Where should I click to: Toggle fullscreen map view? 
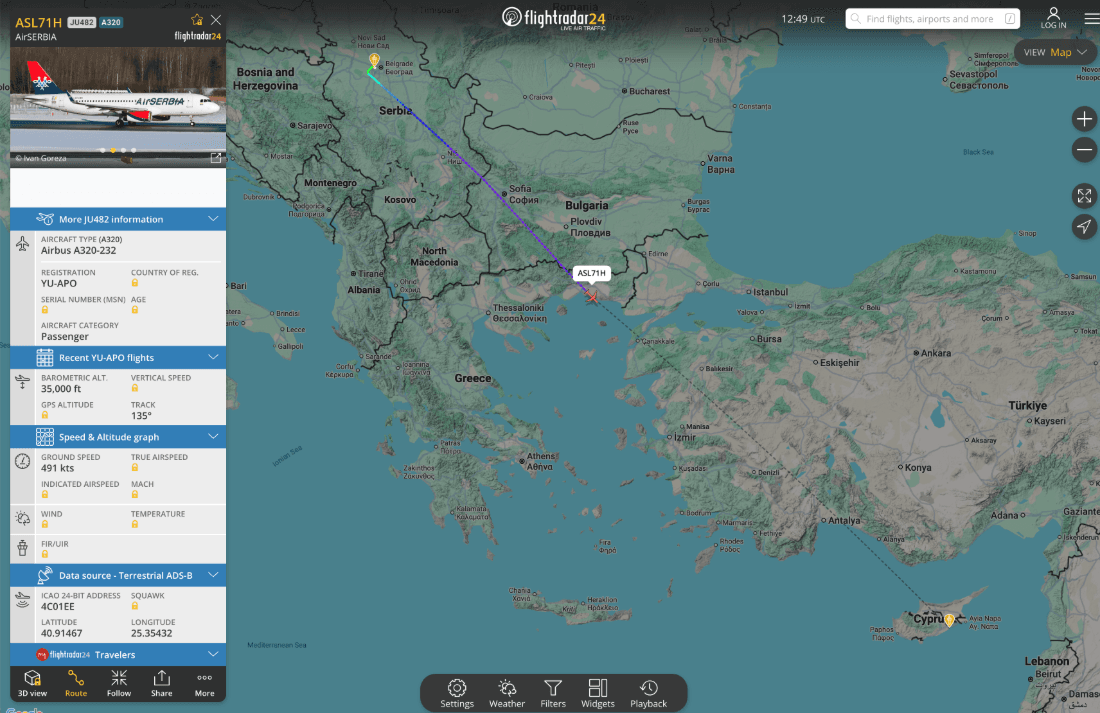pyautogui.click(x=1084, y=196)
